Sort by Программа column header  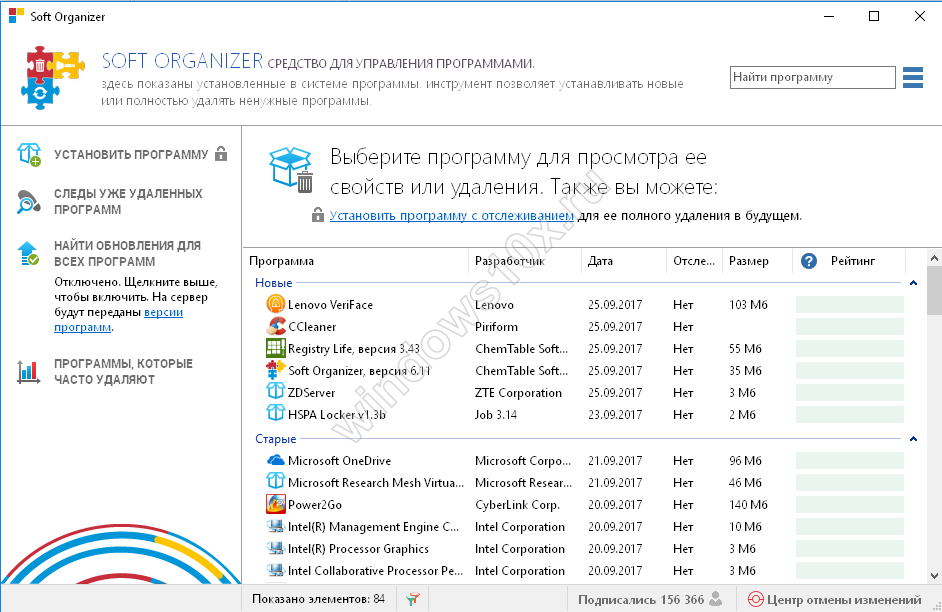(282, 261)
